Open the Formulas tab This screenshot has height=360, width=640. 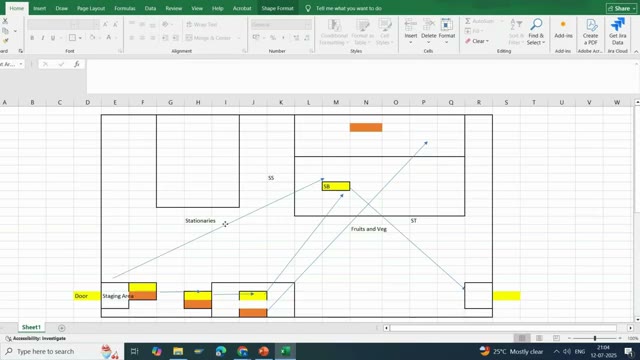pyautogui.click(x=124, y=8)
